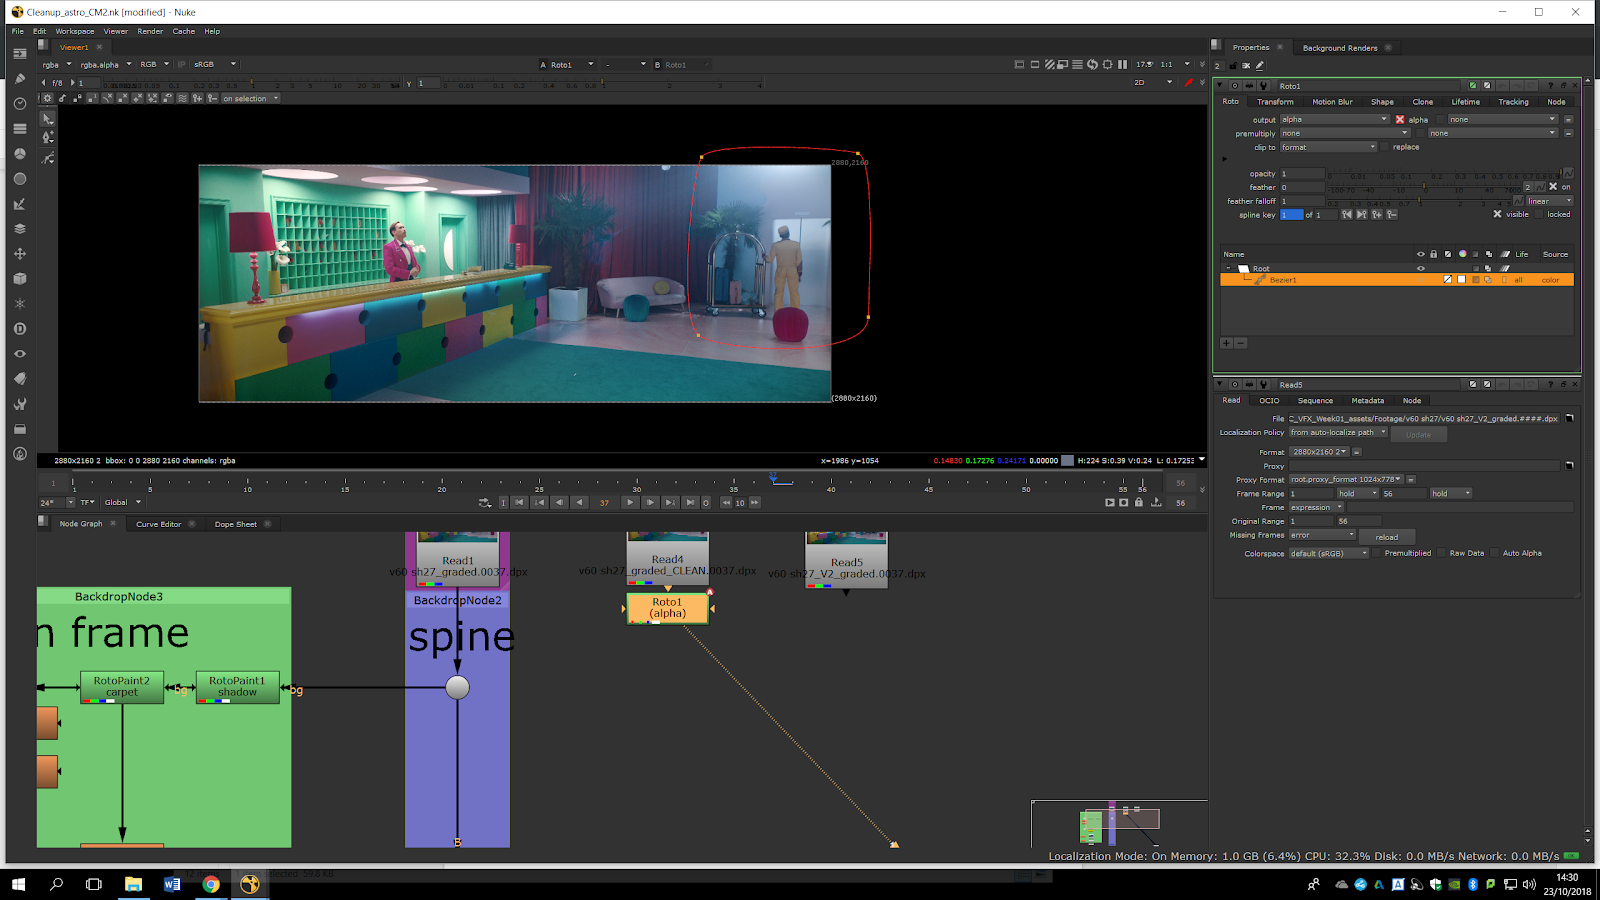Viewport: 1600px width, 900px height.
Task: Open the Roto output channel dropdown
Action: point(1334,119)
